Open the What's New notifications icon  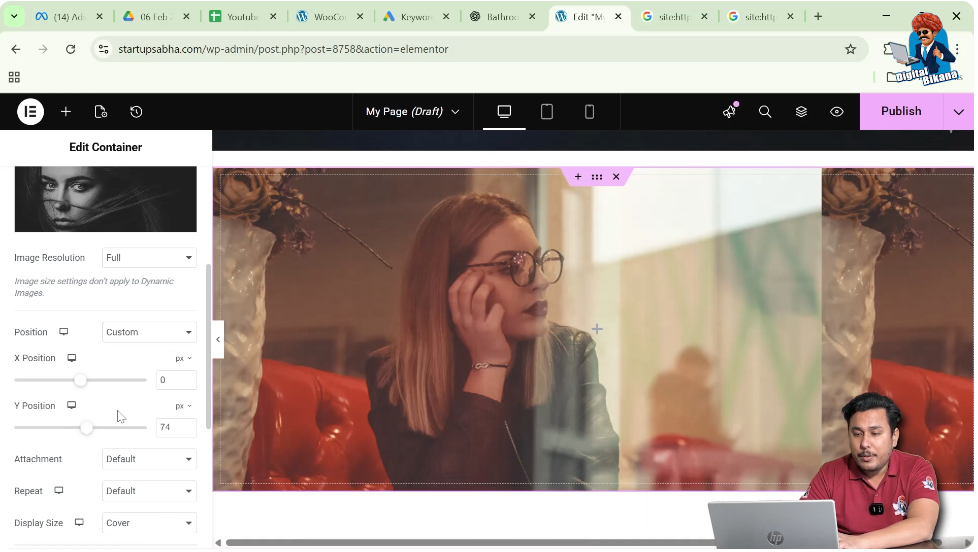coord(729,112)
